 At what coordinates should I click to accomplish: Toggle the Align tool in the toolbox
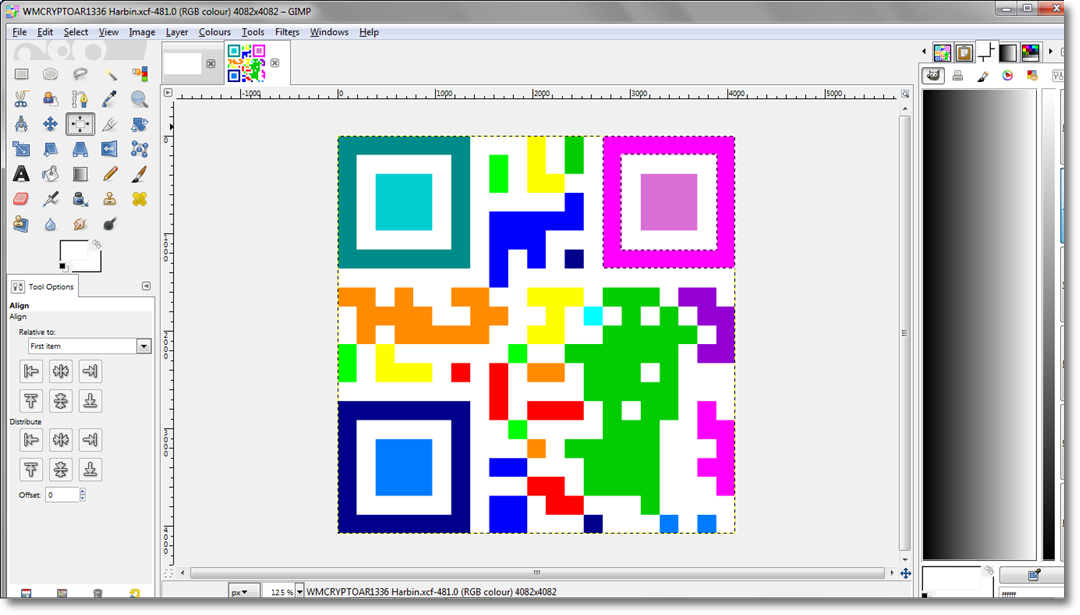pyautogui.click(x=80, y=124)
